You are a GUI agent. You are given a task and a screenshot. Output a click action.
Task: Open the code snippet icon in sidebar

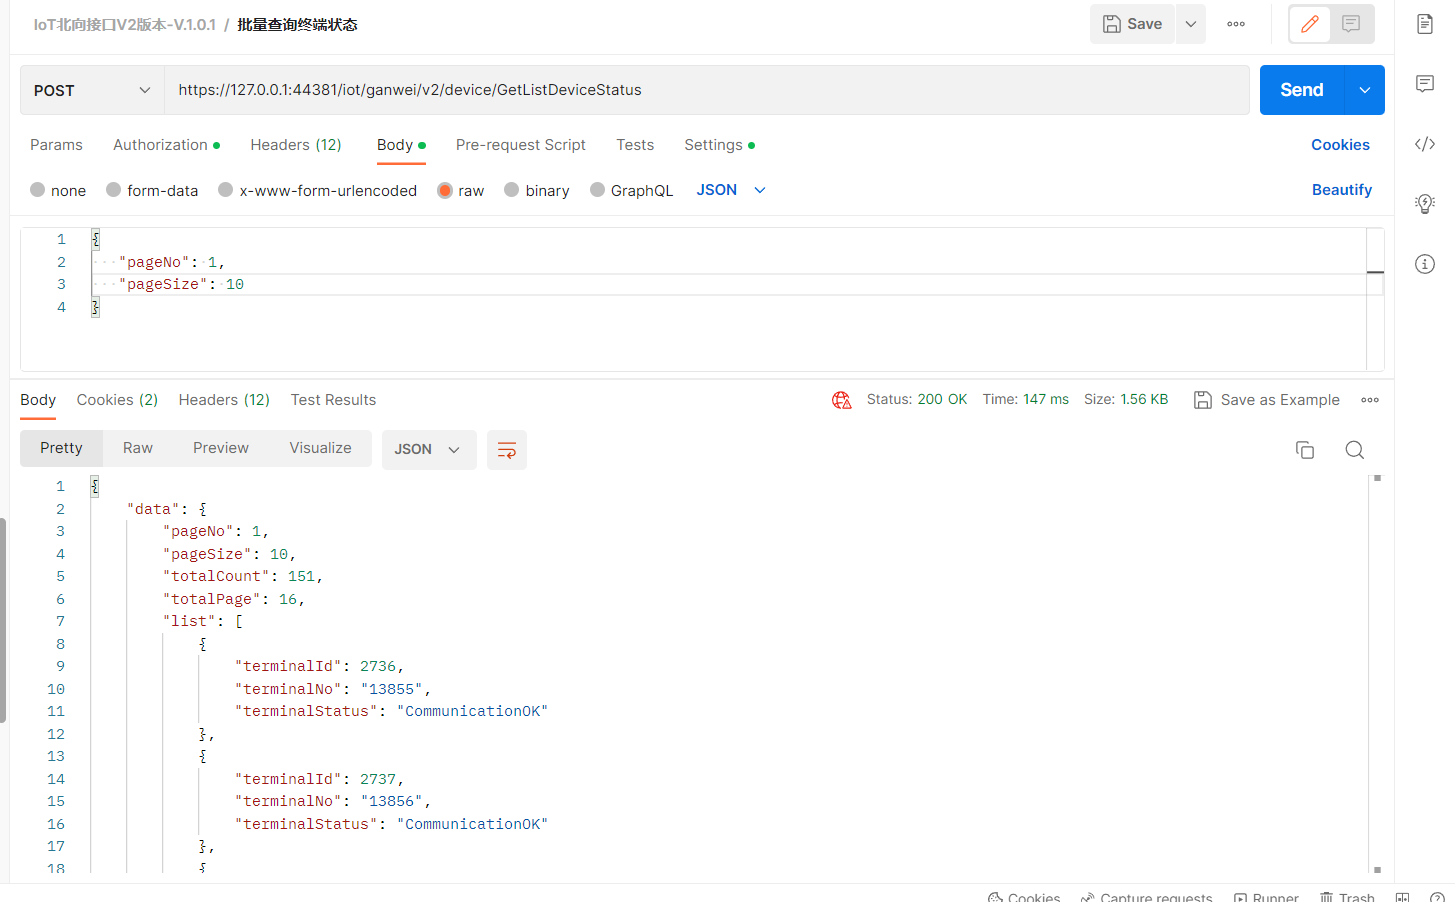click(1425, 144)
